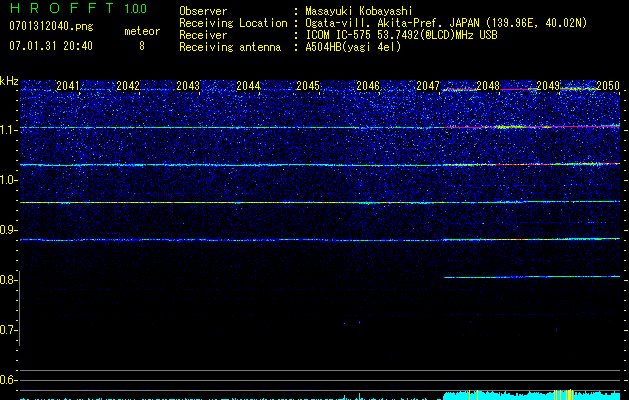The image size is (629, 400).
Task: Click the short line at 0.8 kHz
Action: click(530, 277)
